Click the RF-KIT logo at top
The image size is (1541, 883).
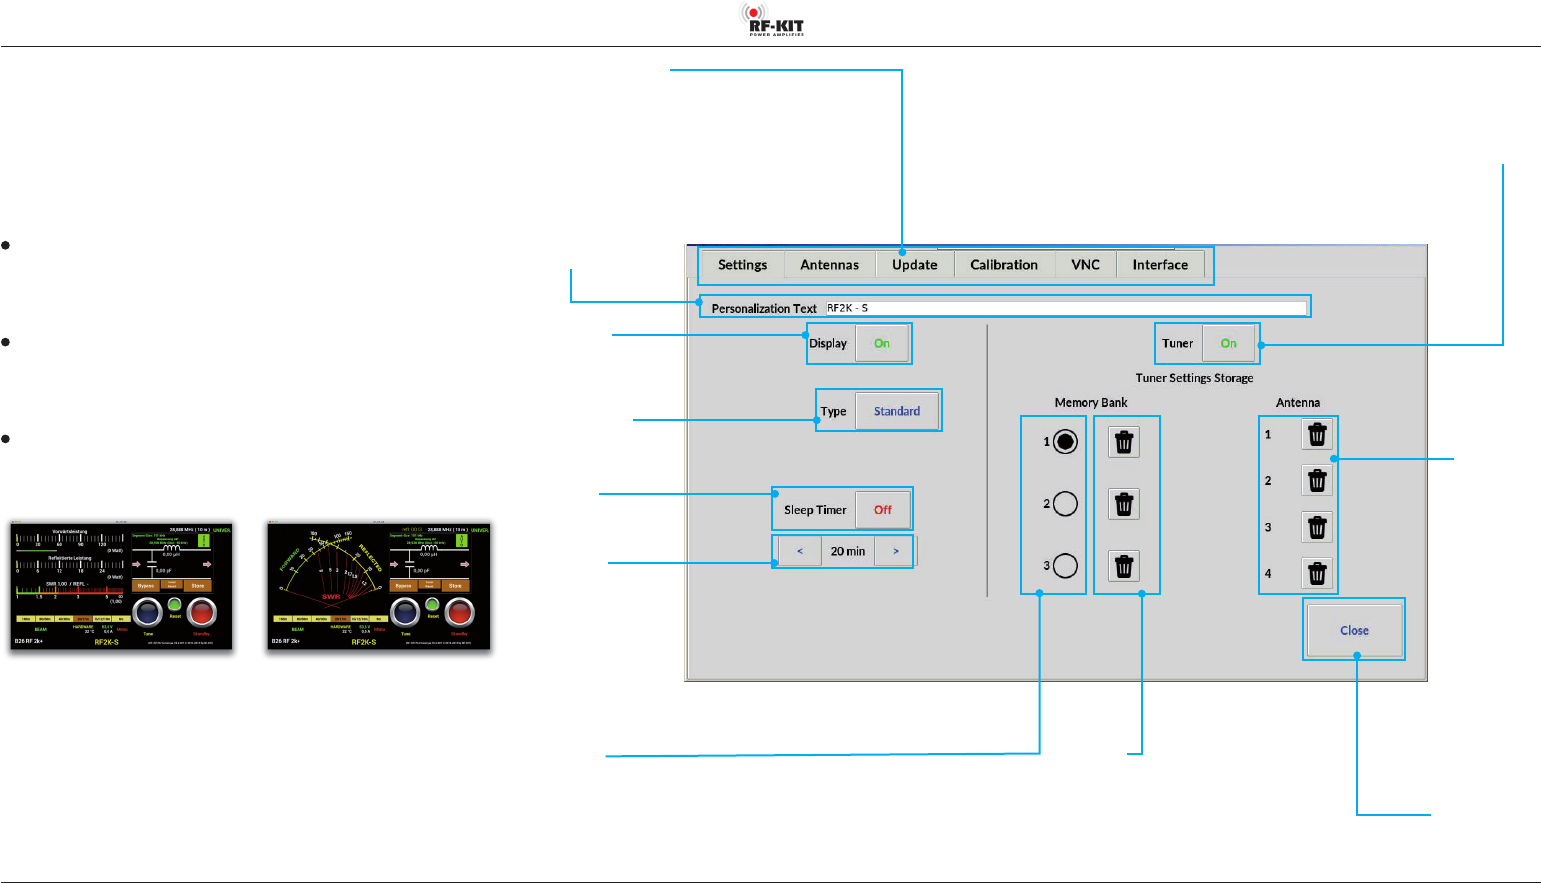[x=772, y=20]
